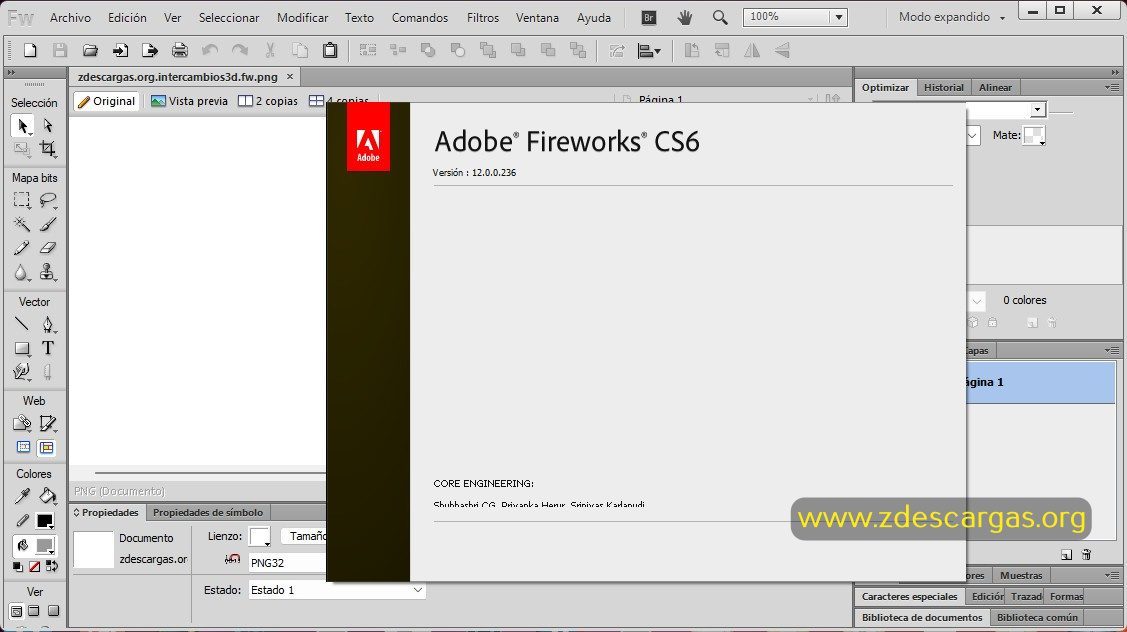Select the Text tool

click(x=48, y=349)
